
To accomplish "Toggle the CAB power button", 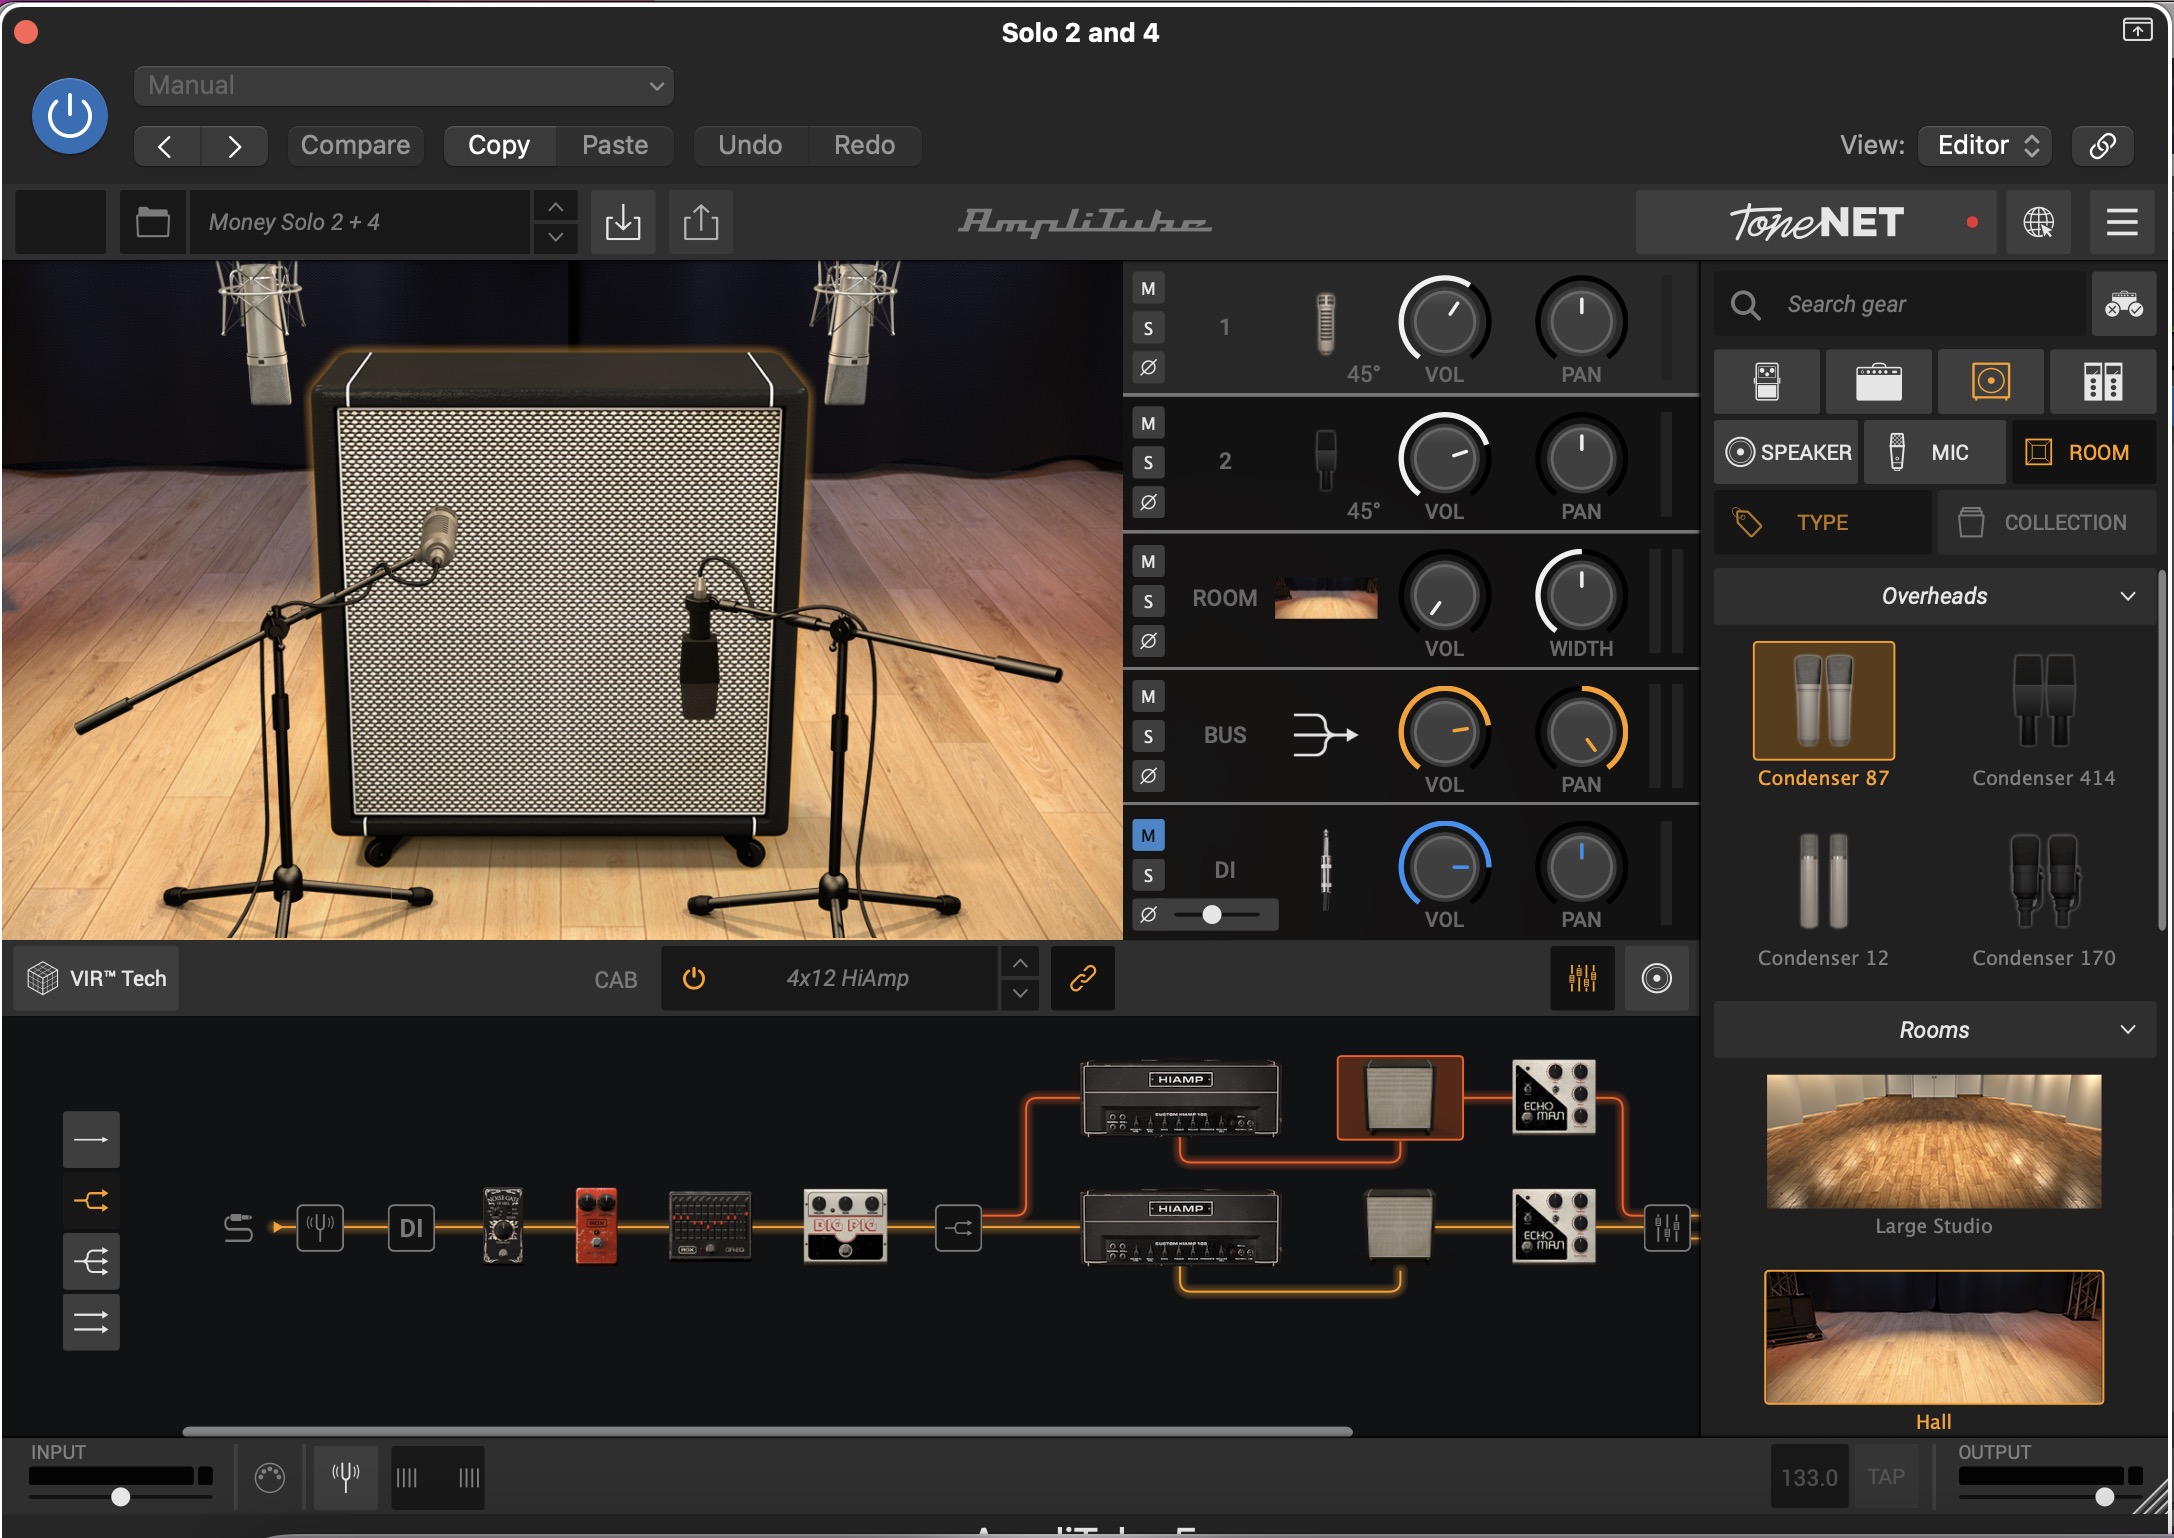I will (x=693, y=979).
